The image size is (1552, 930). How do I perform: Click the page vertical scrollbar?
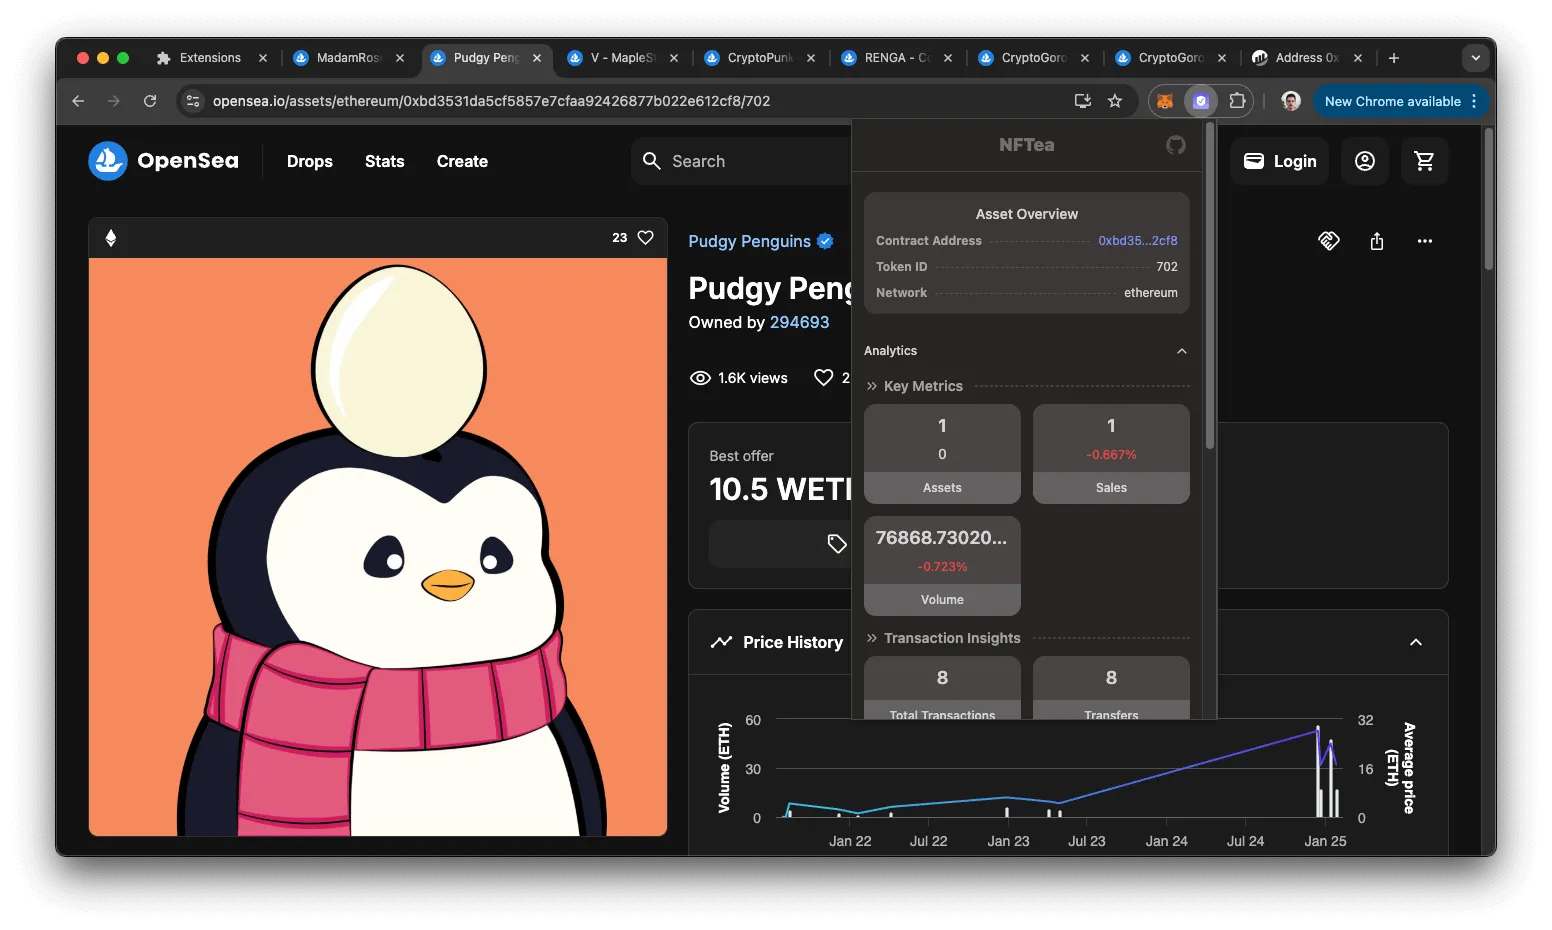(1489, 200)
